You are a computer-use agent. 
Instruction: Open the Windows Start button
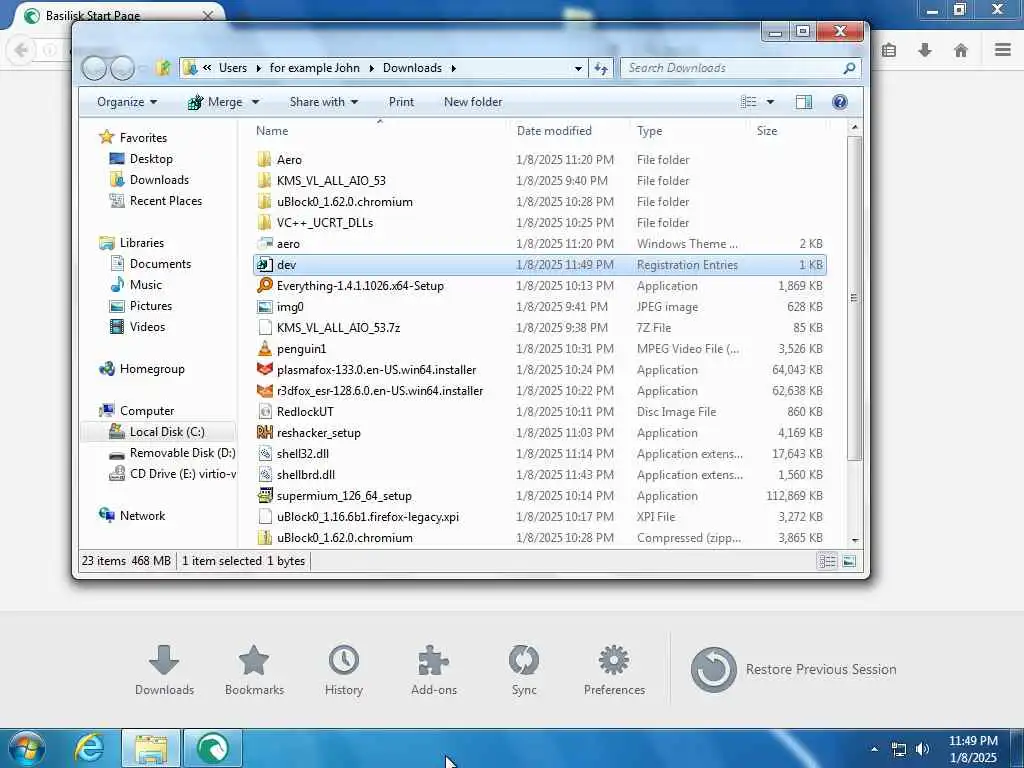coord(26,748)
